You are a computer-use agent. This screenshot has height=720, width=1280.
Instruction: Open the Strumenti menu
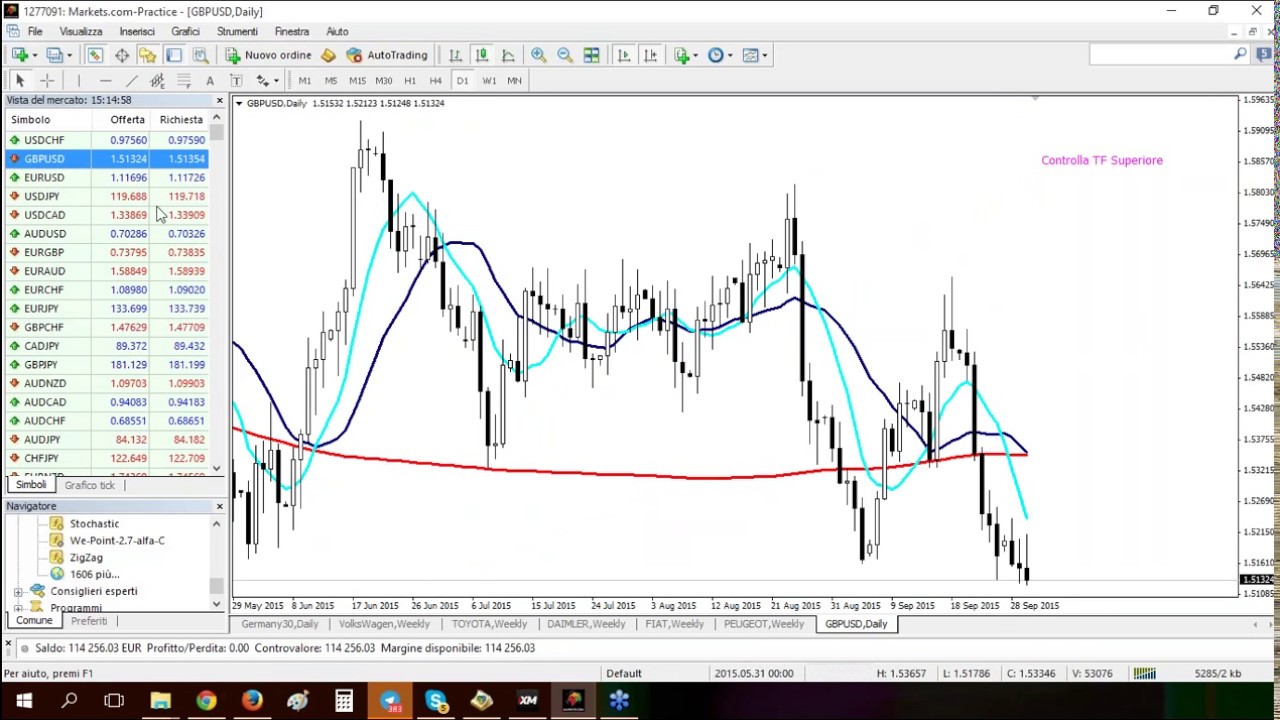[237, 31]
